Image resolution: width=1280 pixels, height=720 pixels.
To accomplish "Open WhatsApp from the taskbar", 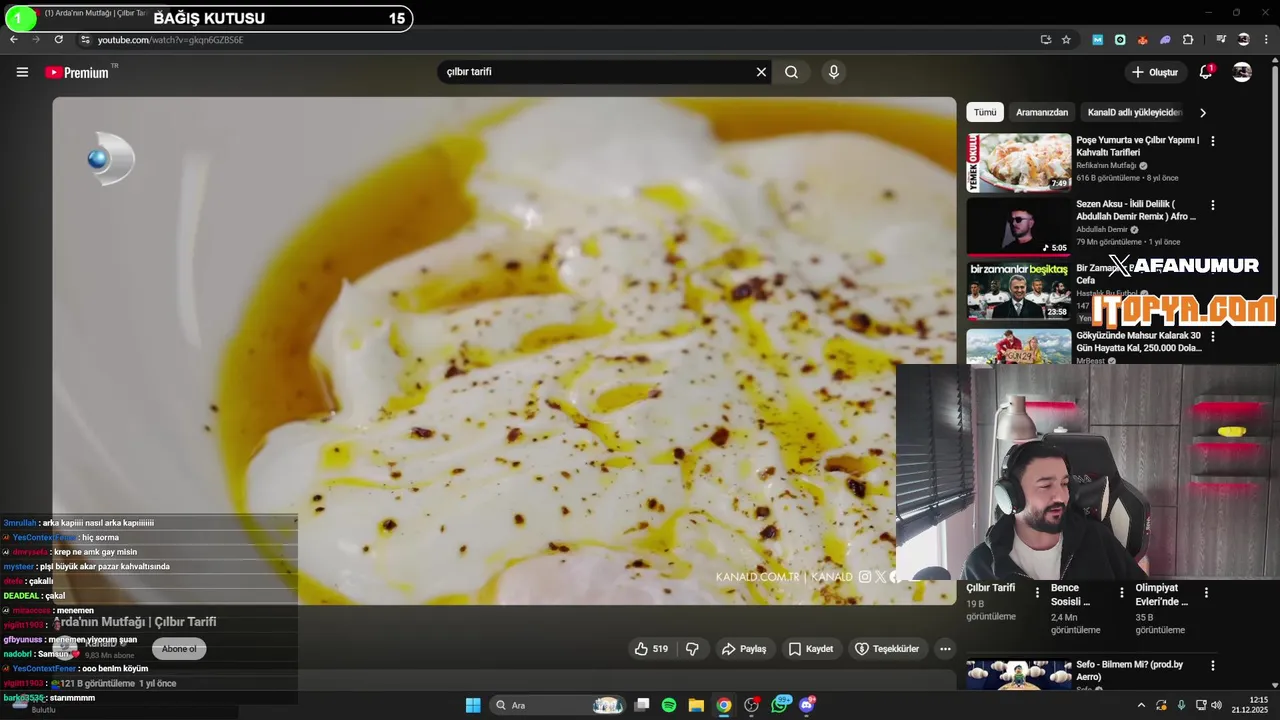I will tap(780, 705).
